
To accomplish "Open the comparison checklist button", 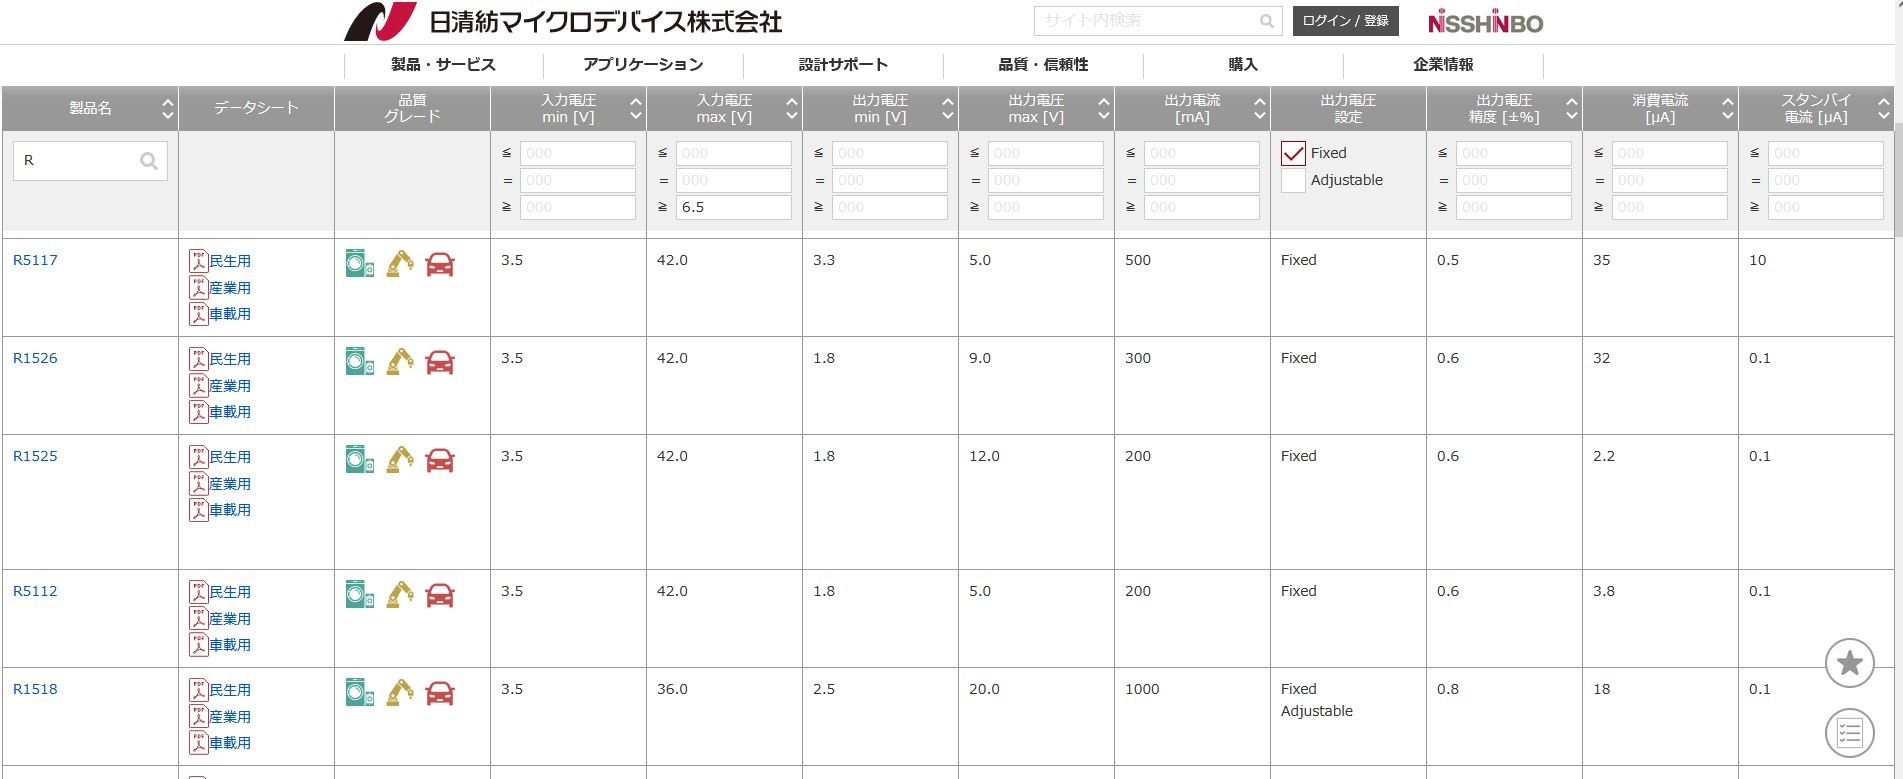I will 1850,733.
